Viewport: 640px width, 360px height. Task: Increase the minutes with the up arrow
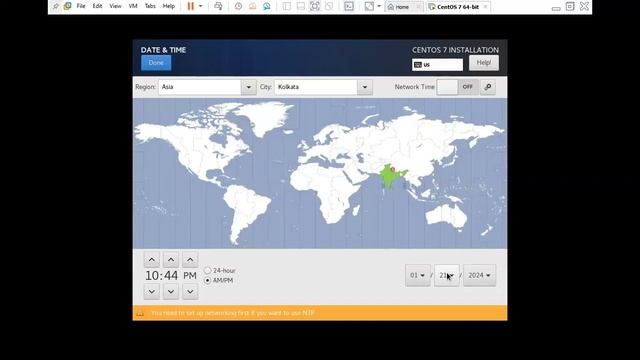(x=171, y=260)
